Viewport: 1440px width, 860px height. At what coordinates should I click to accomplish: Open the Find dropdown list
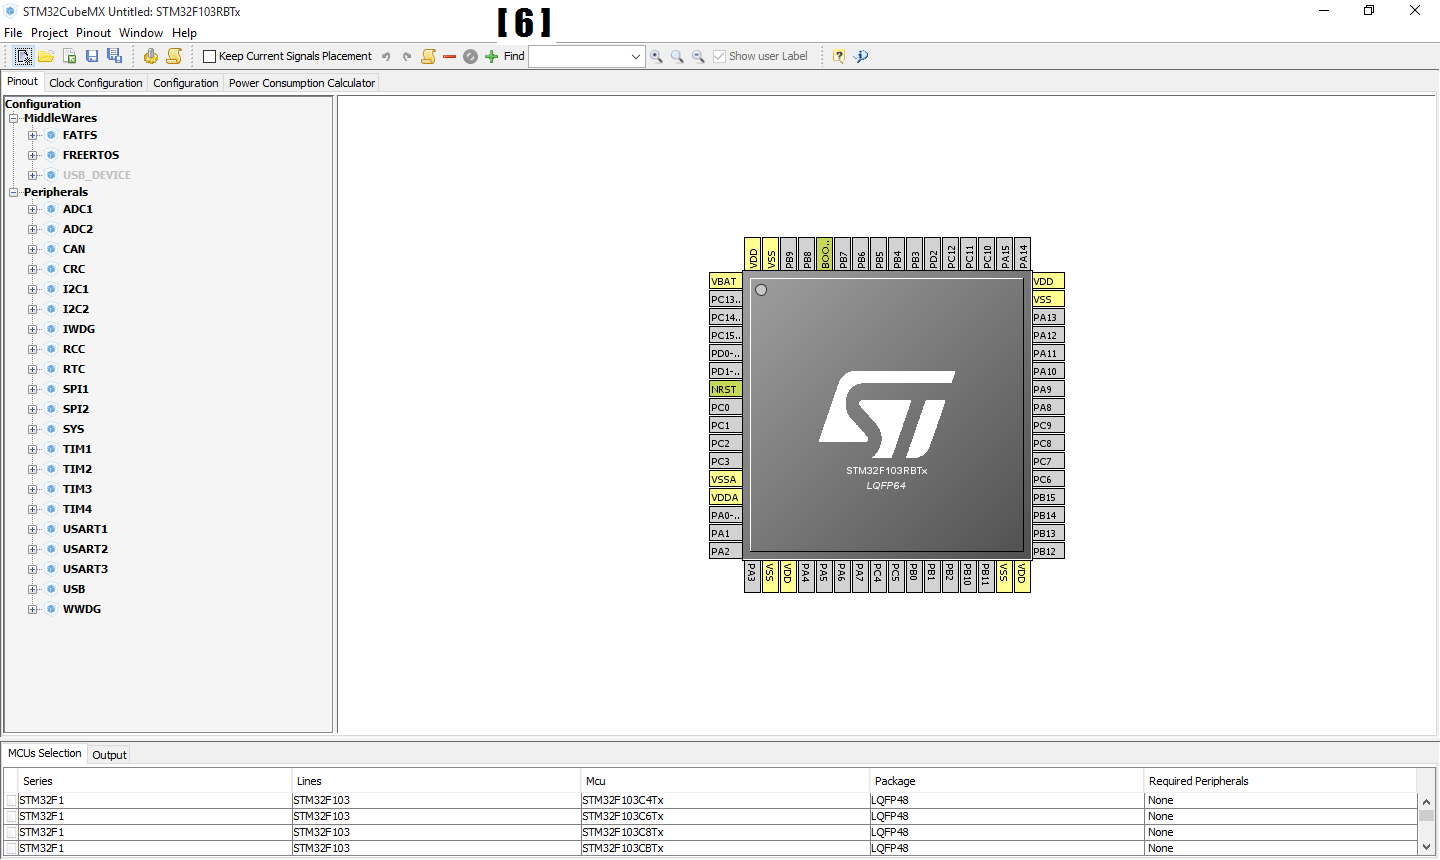[x=637, y=56]
